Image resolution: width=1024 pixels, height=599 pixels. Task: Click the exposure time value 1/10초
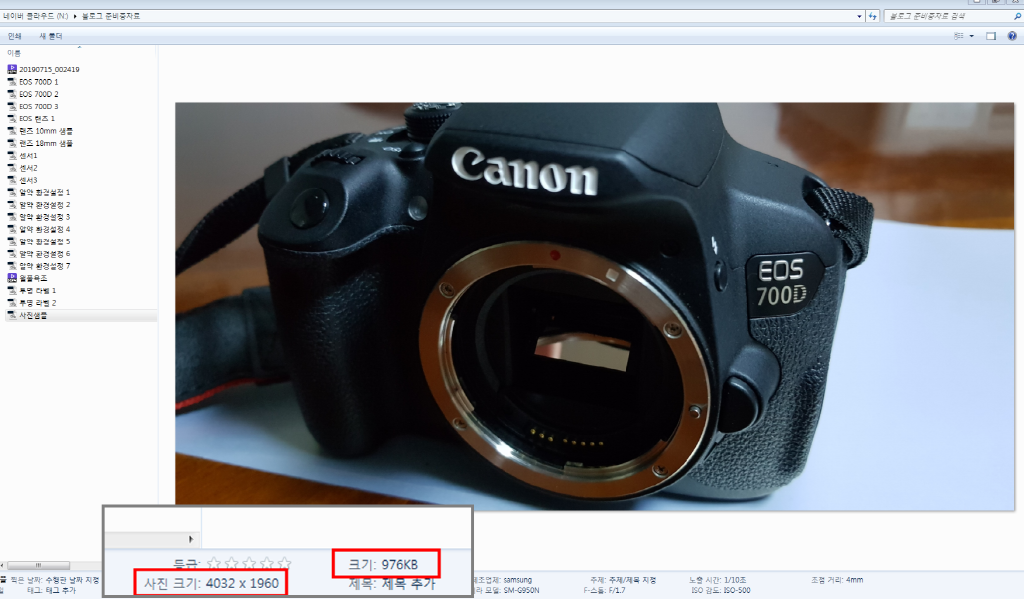pyautogui.click(x=734, y=580)
